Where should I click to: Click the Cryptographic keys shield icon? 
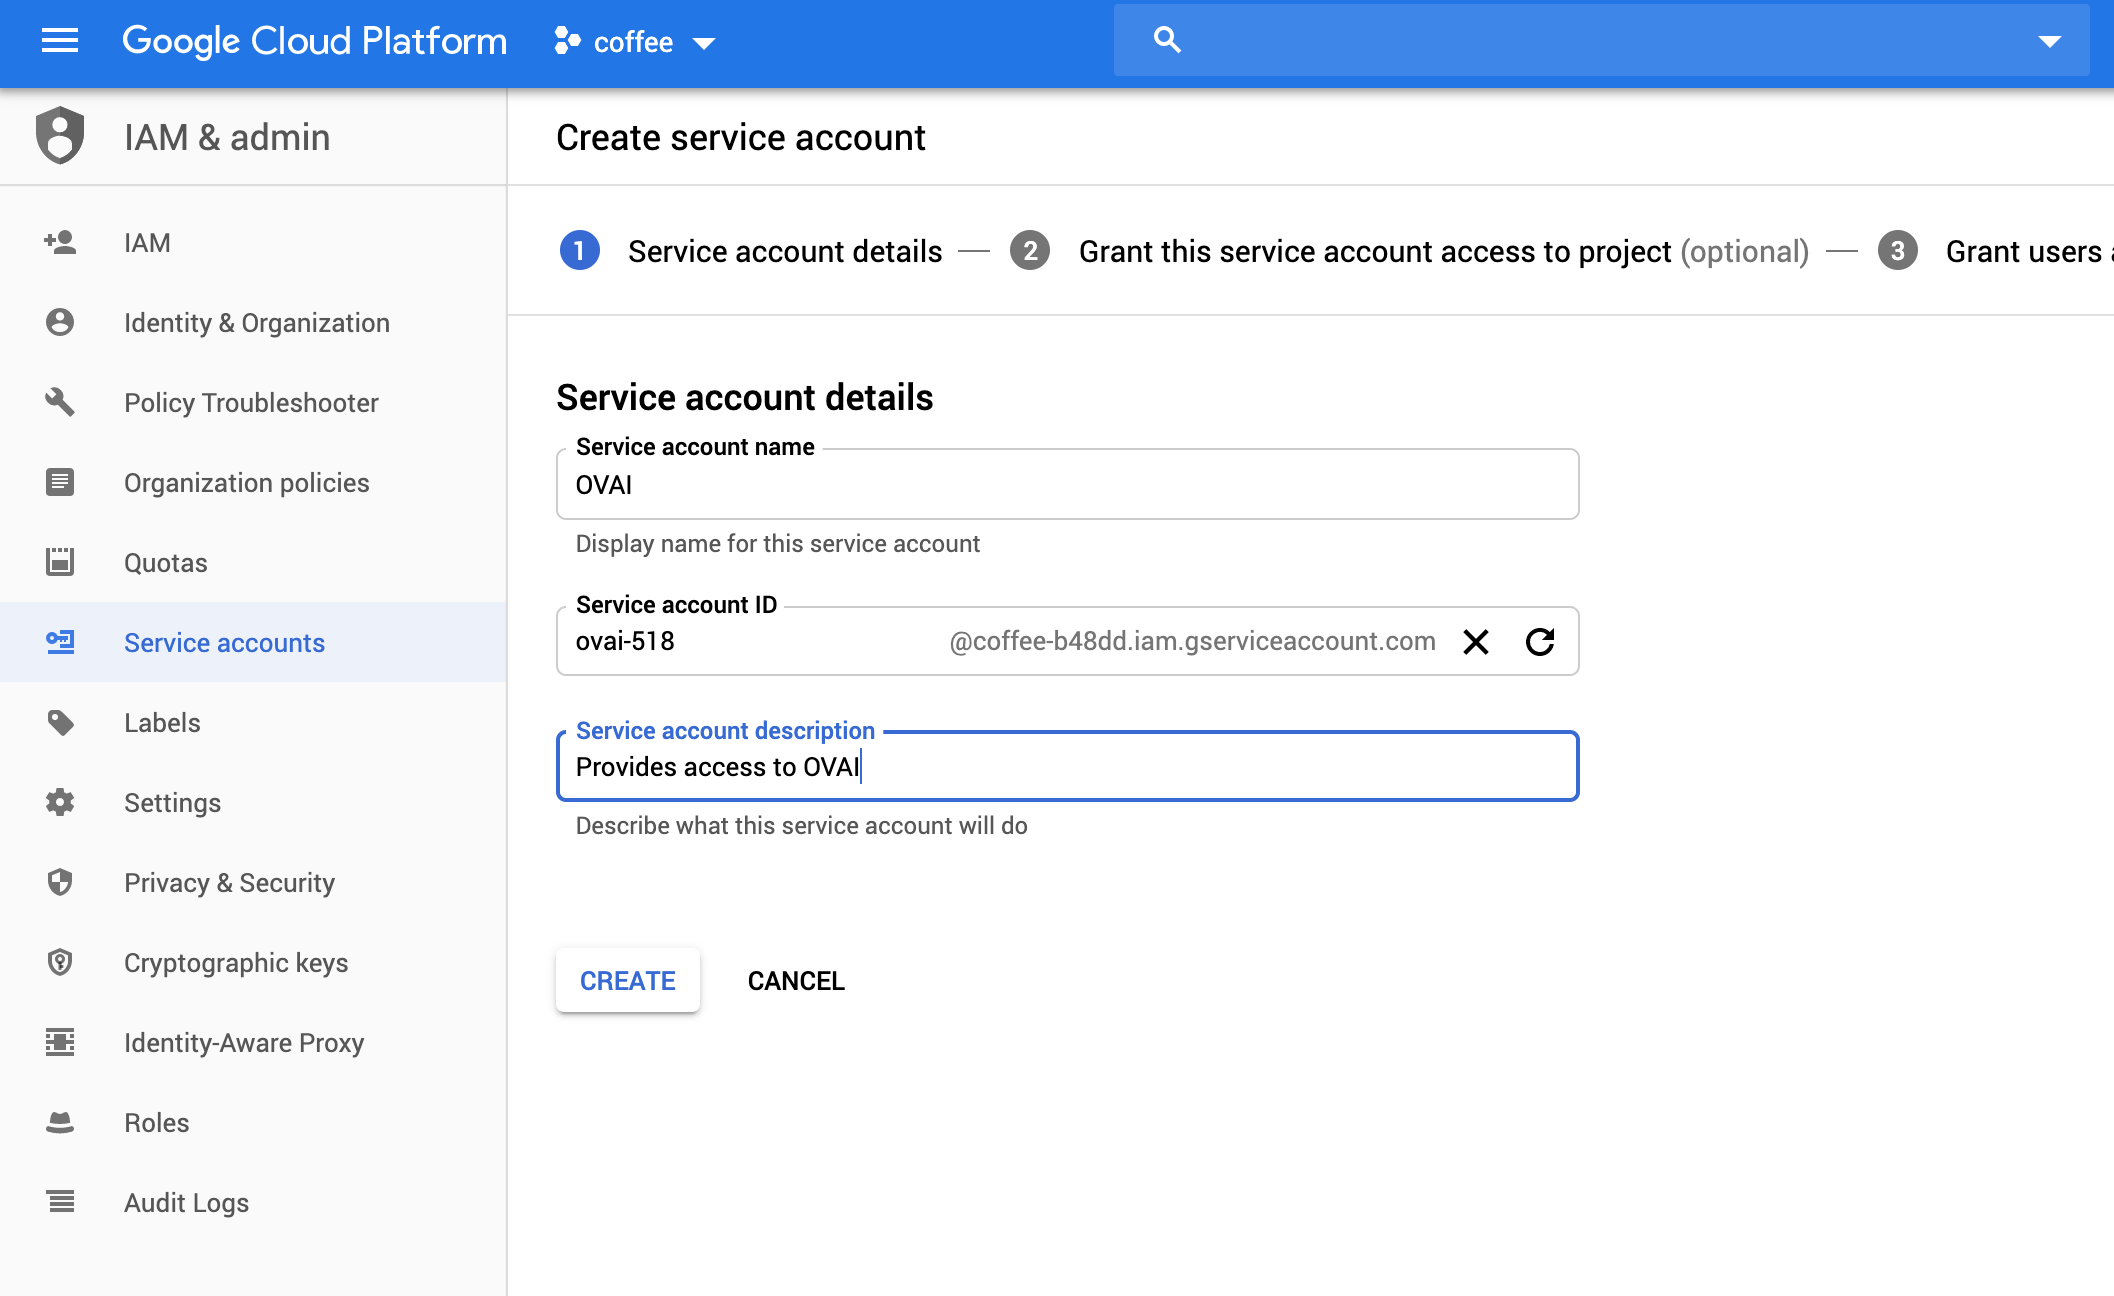[x=60, y=962]
